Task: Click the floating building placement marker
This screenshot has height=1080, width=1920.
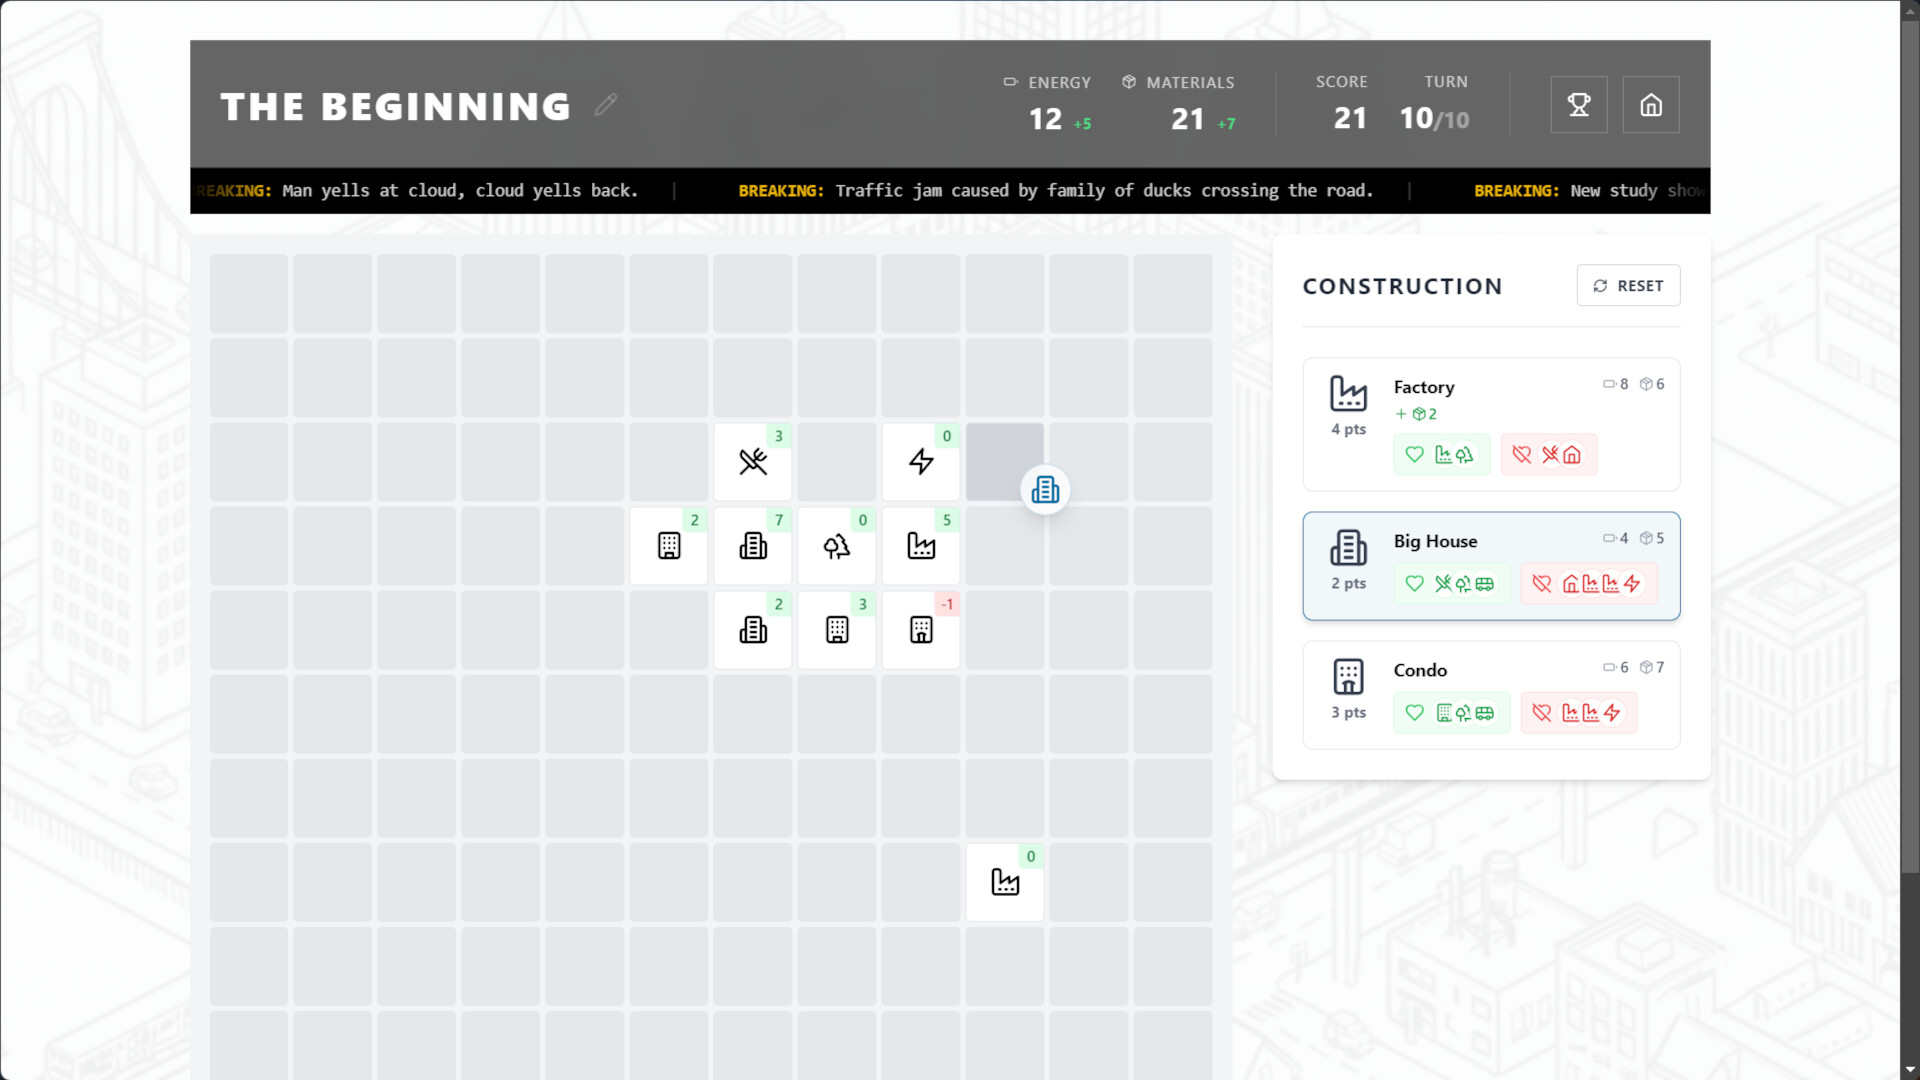Action: tap(1044, 490)
